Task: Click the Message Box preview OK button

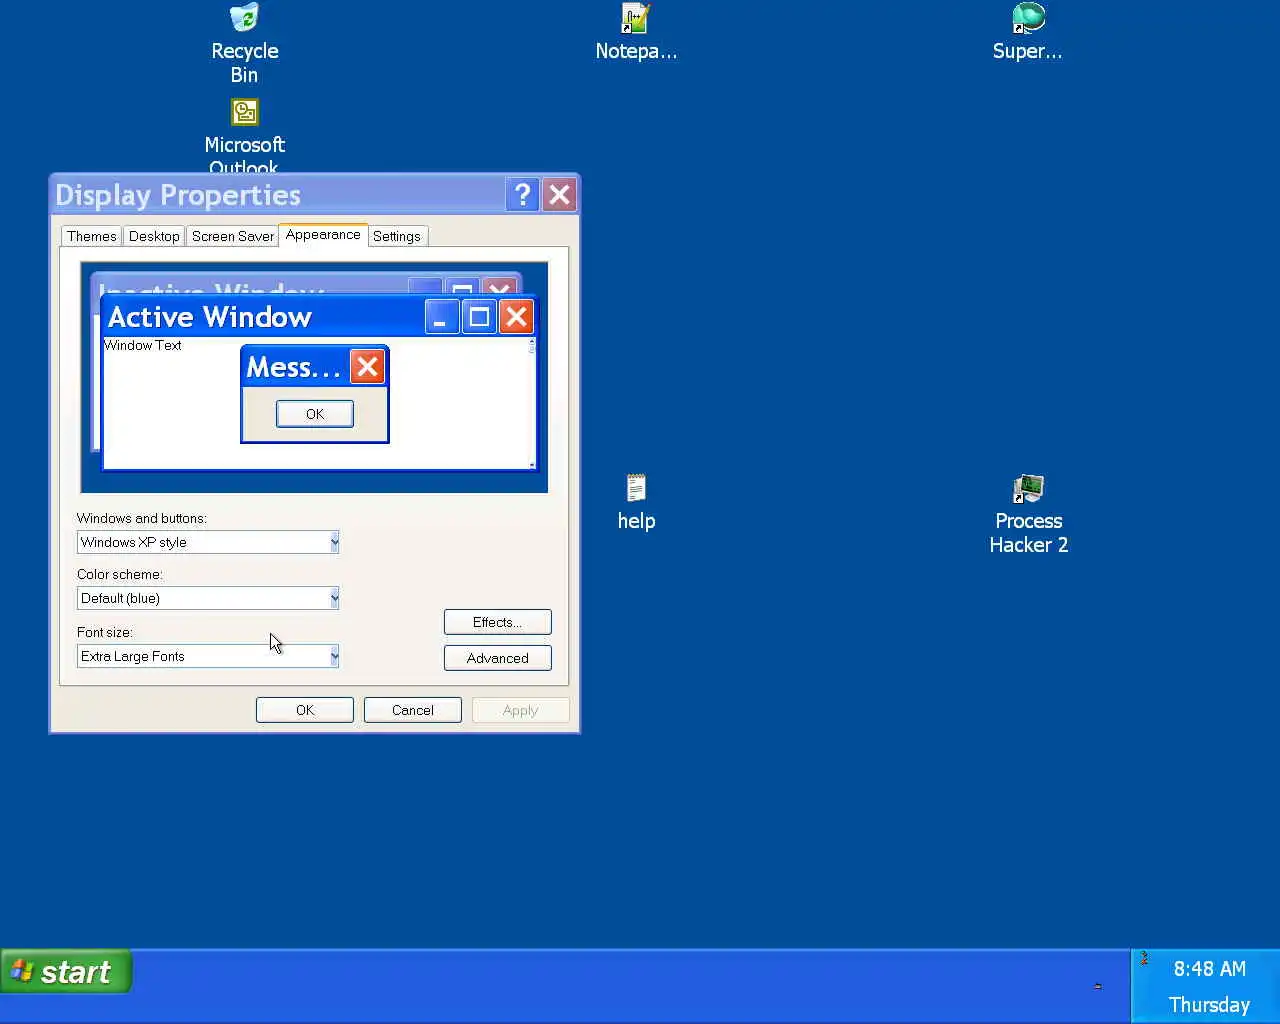Action: point(315,414)
